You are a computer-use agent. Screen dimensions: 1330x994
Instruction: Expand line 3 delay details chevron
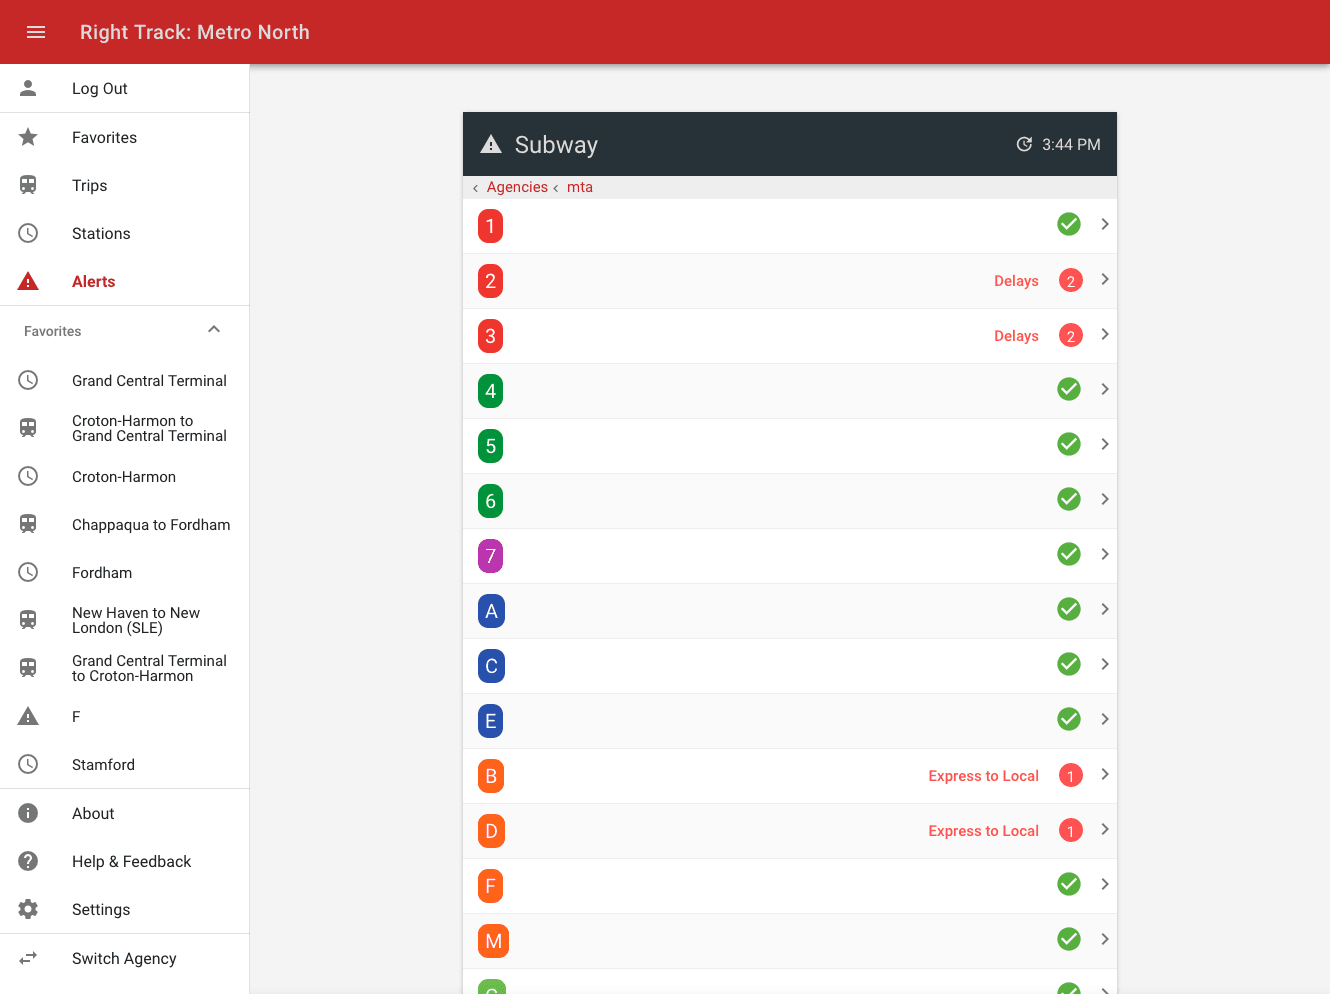[1104, 335]
